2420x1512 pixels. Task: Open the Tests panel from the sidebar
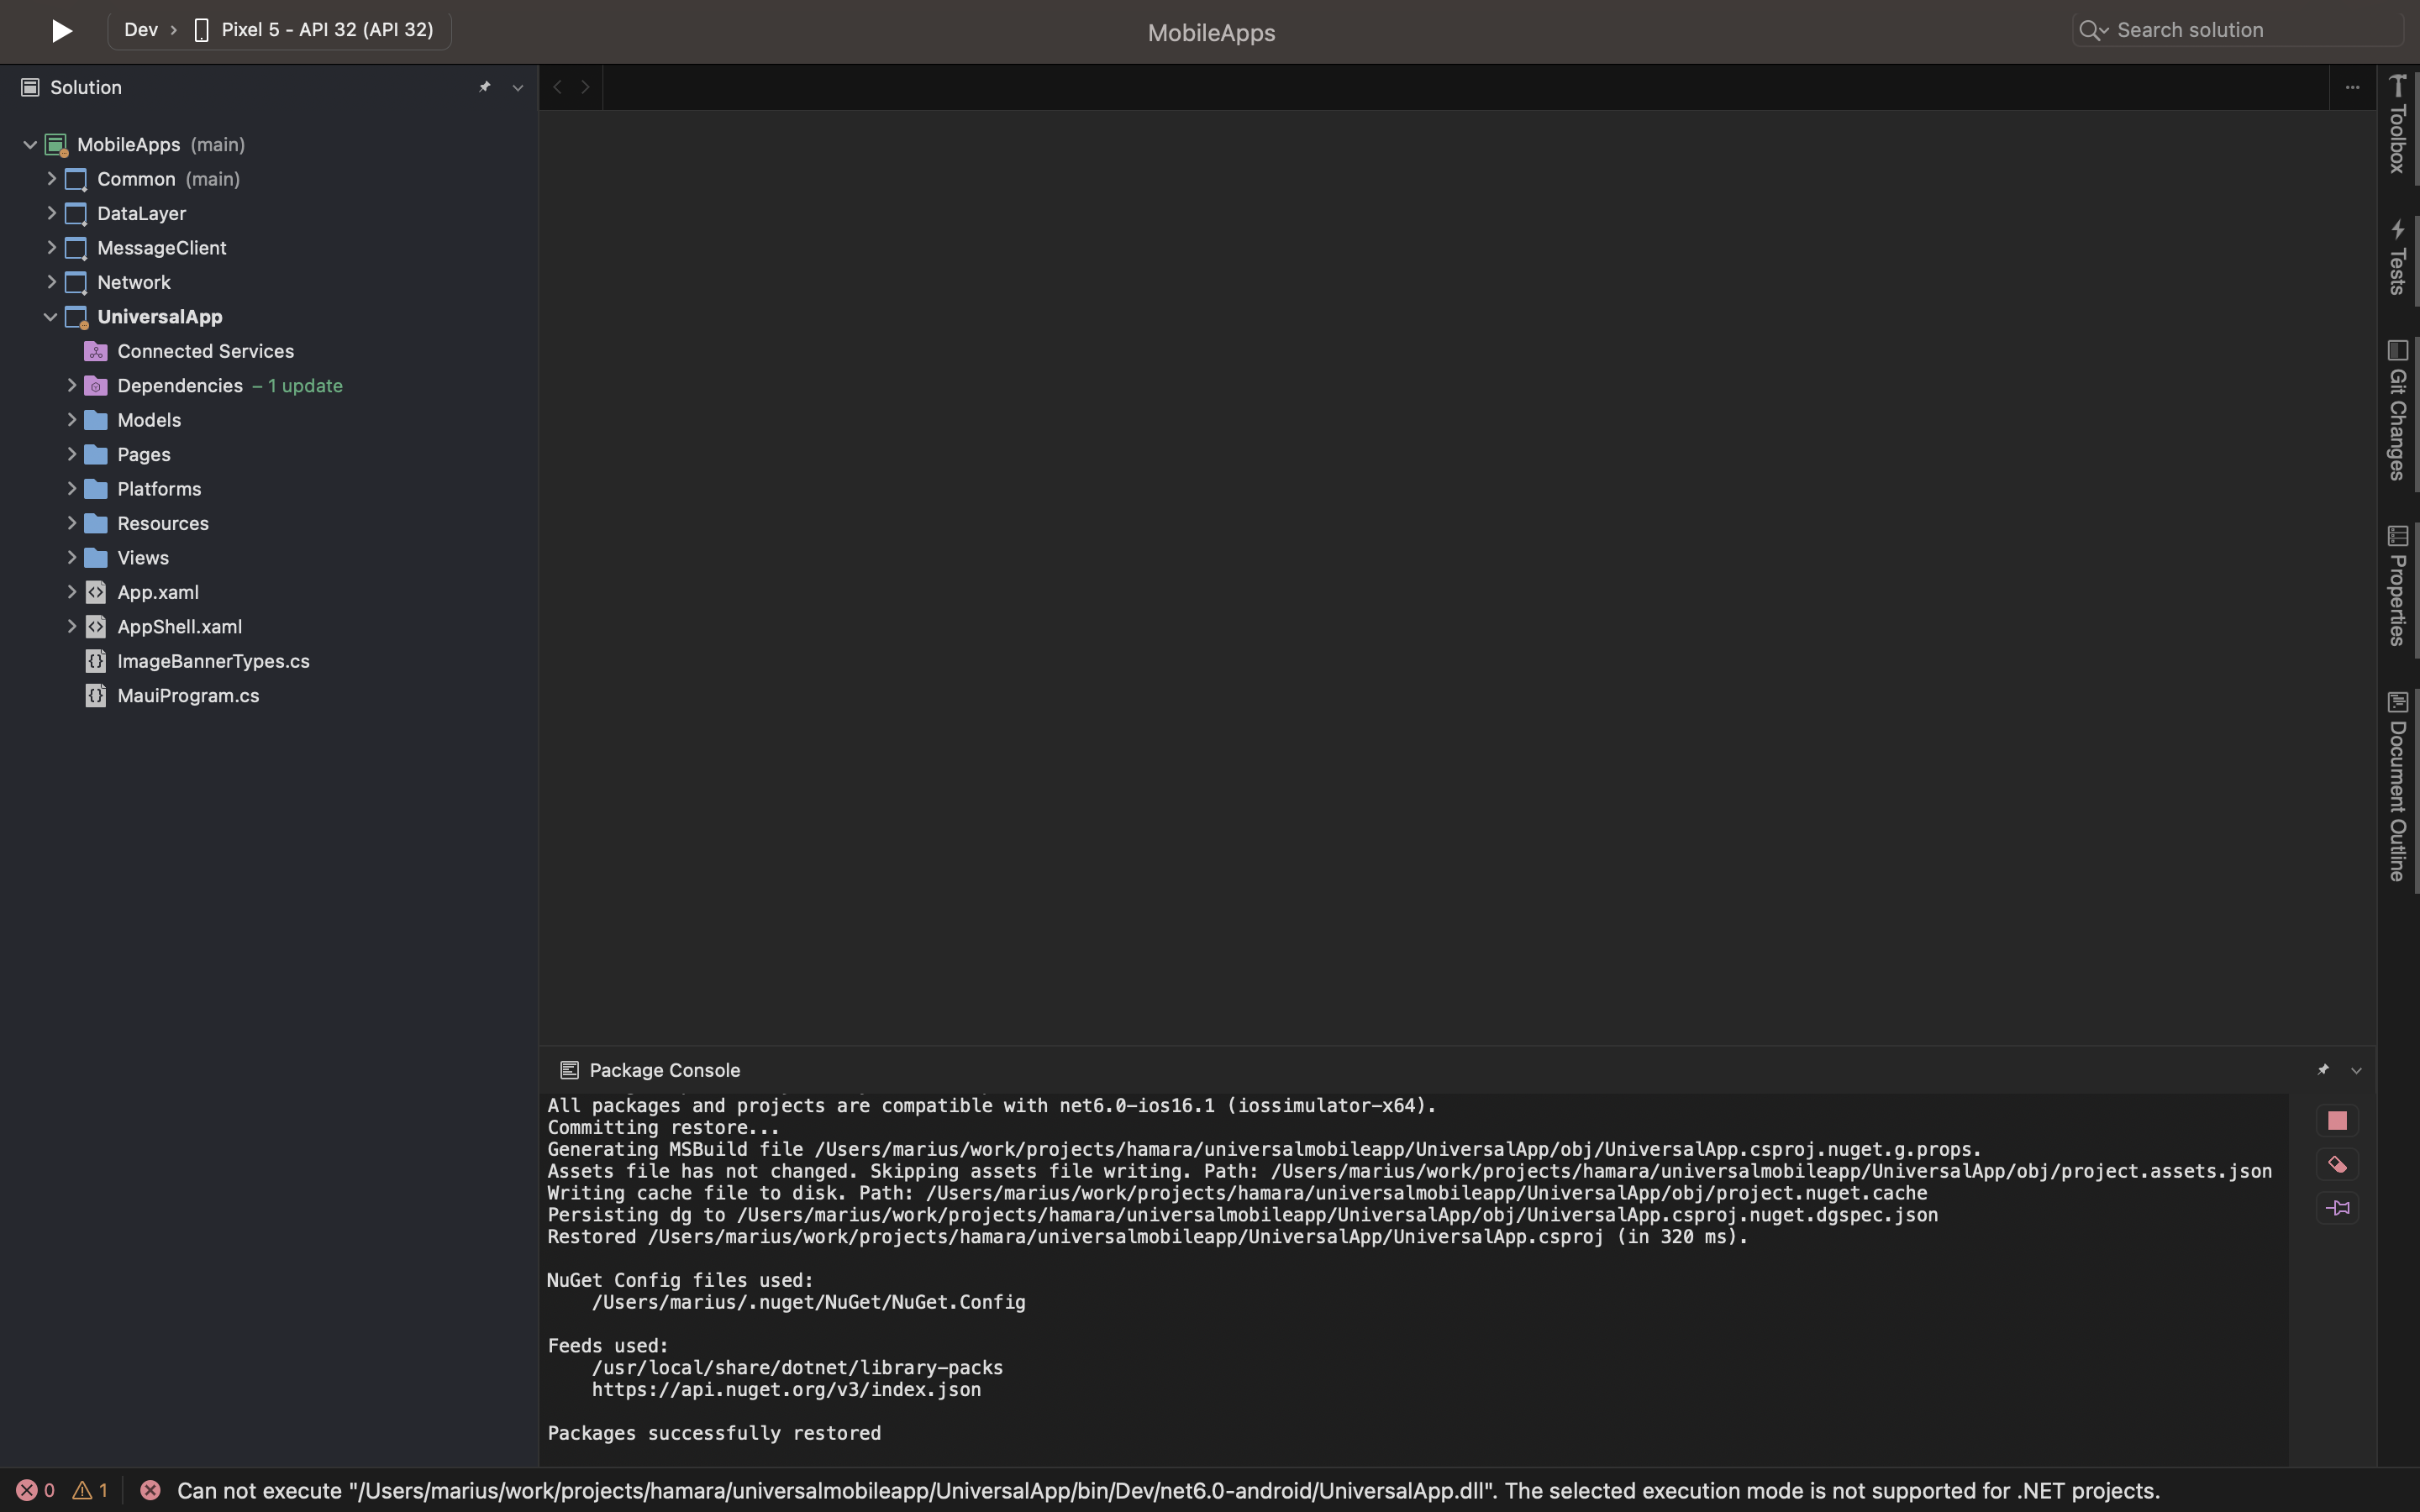pyautogui.click(x=2398, y=255)
